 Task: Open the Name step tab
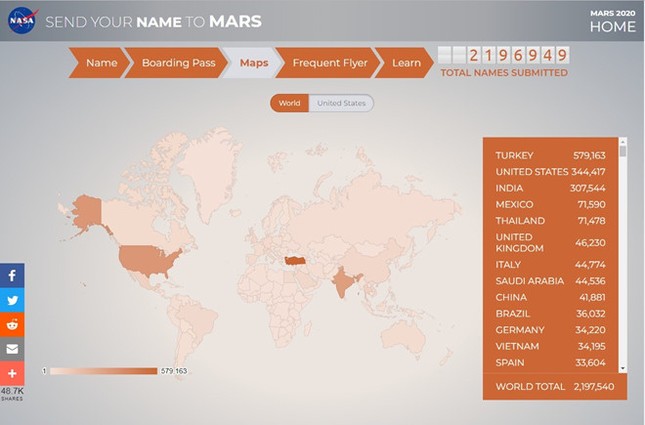(100, 63)
